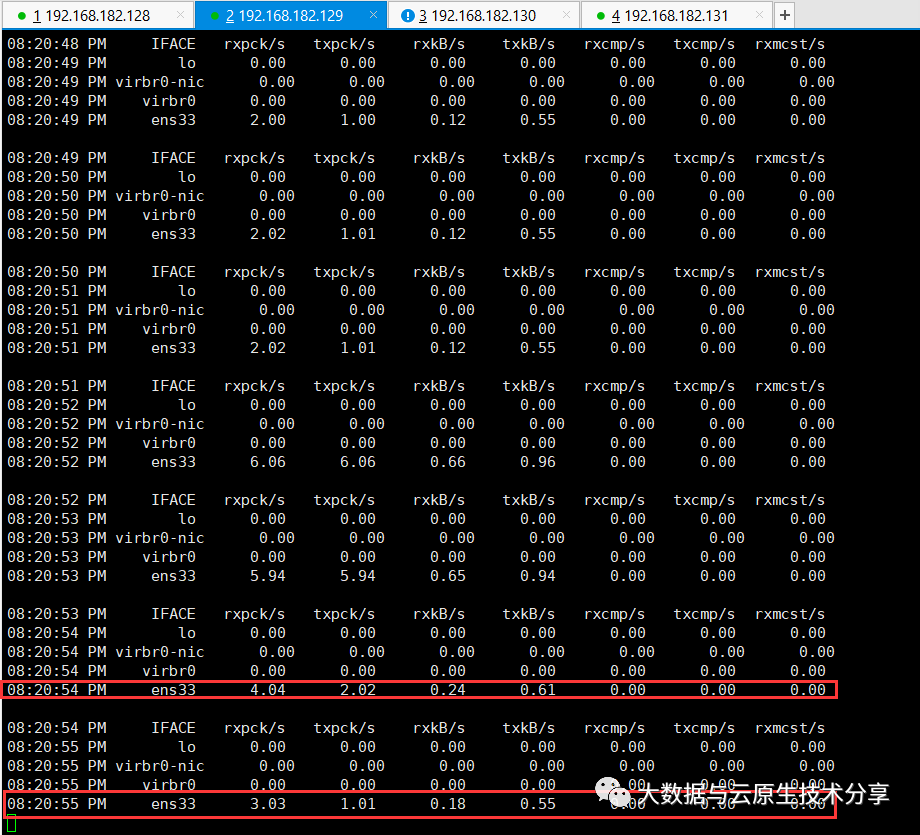Close the 192.168.182.128 tab

(x=180, y=15)
